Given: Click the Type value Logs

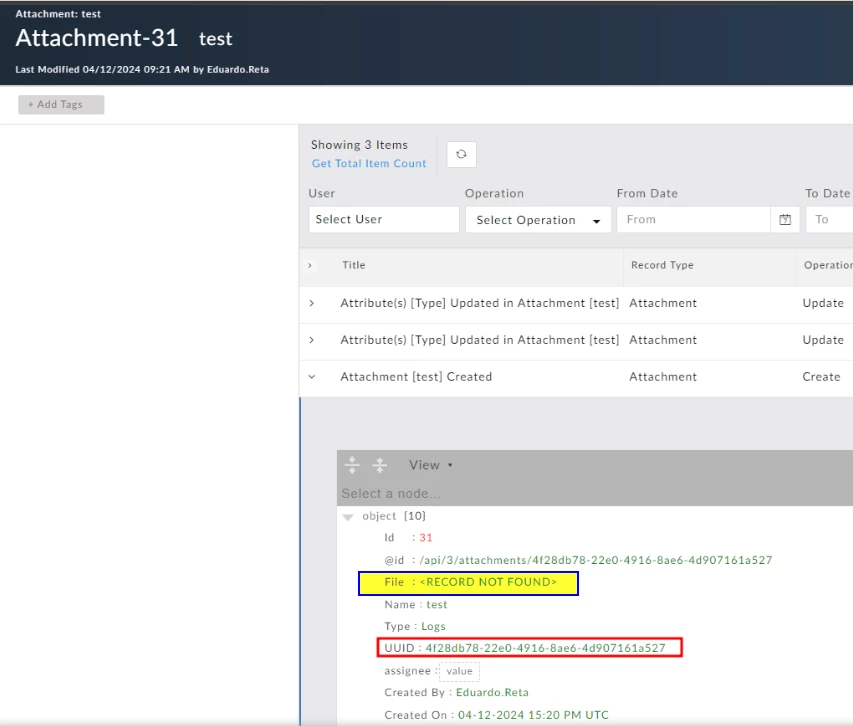Looking at the screenshot, I should [433, 626].
